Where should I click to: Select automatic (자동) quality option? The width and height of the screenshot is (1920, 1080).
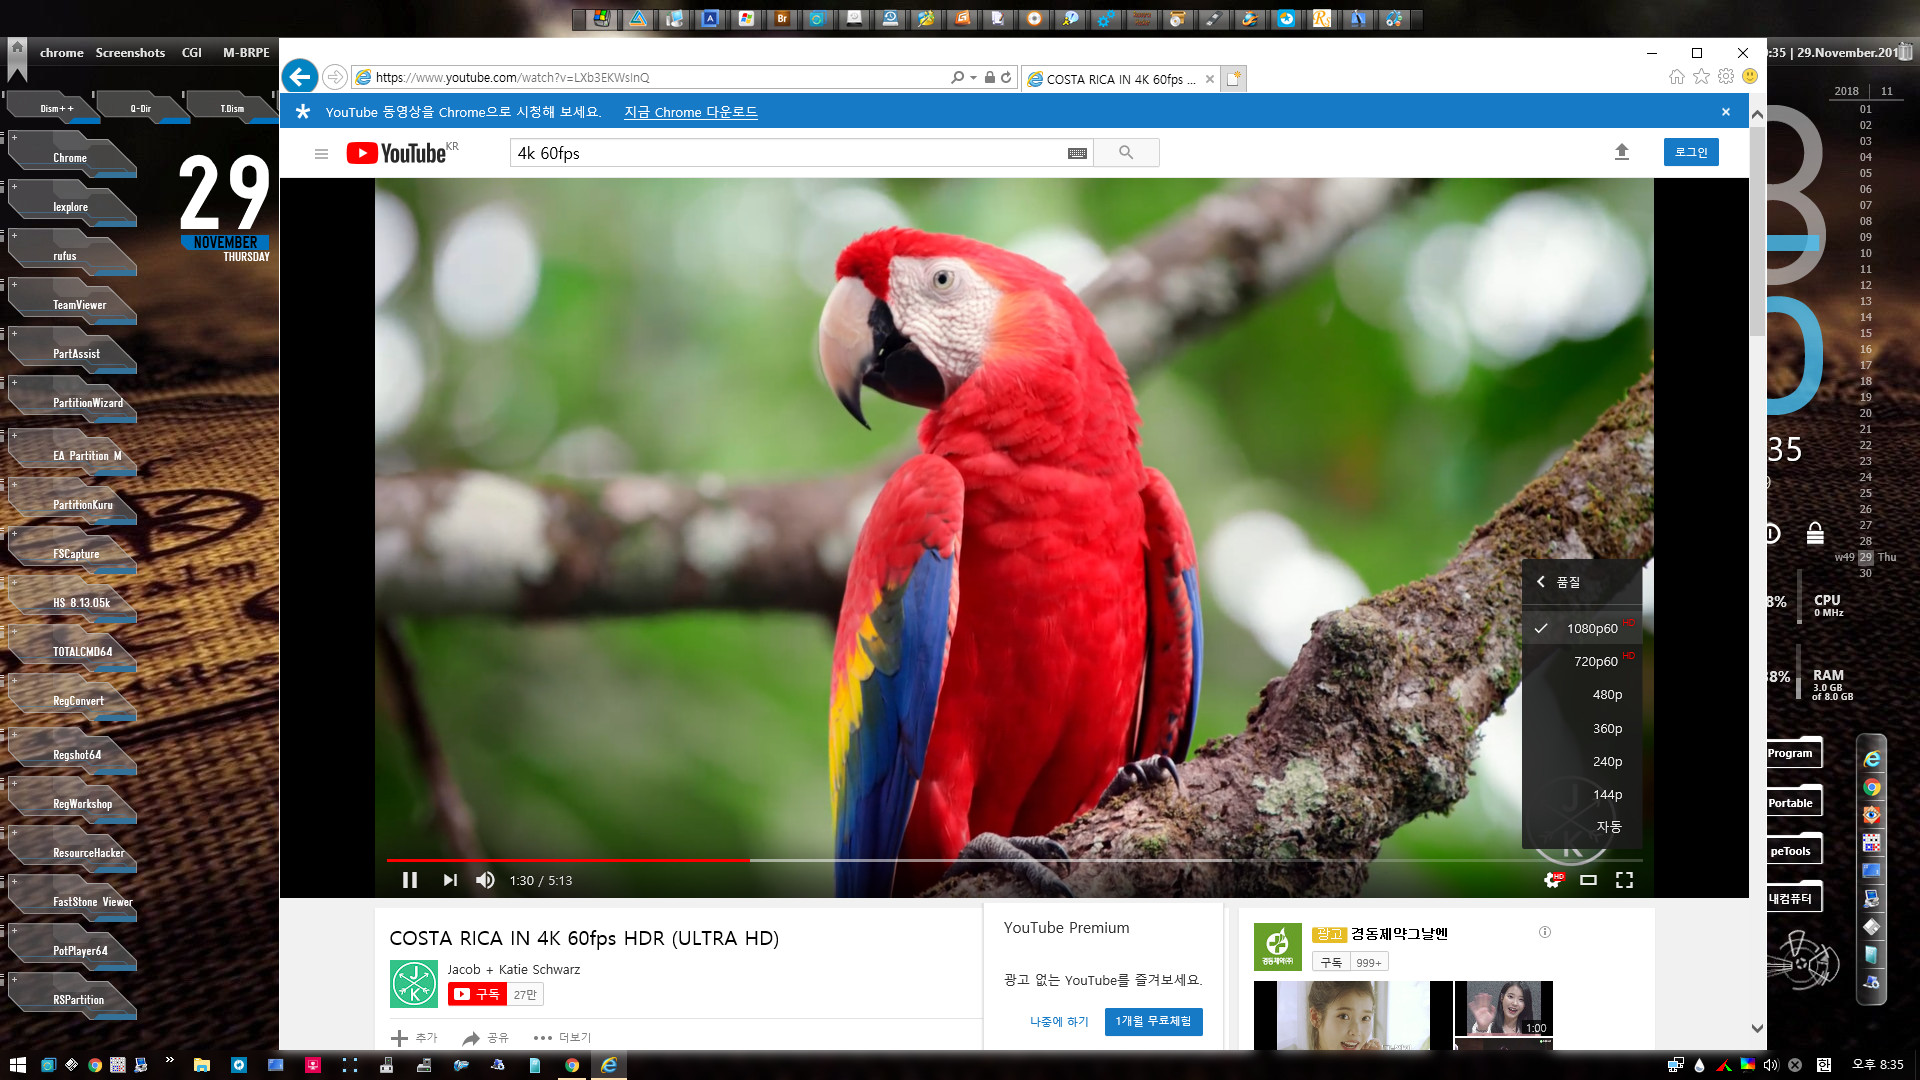point(1582,826)
